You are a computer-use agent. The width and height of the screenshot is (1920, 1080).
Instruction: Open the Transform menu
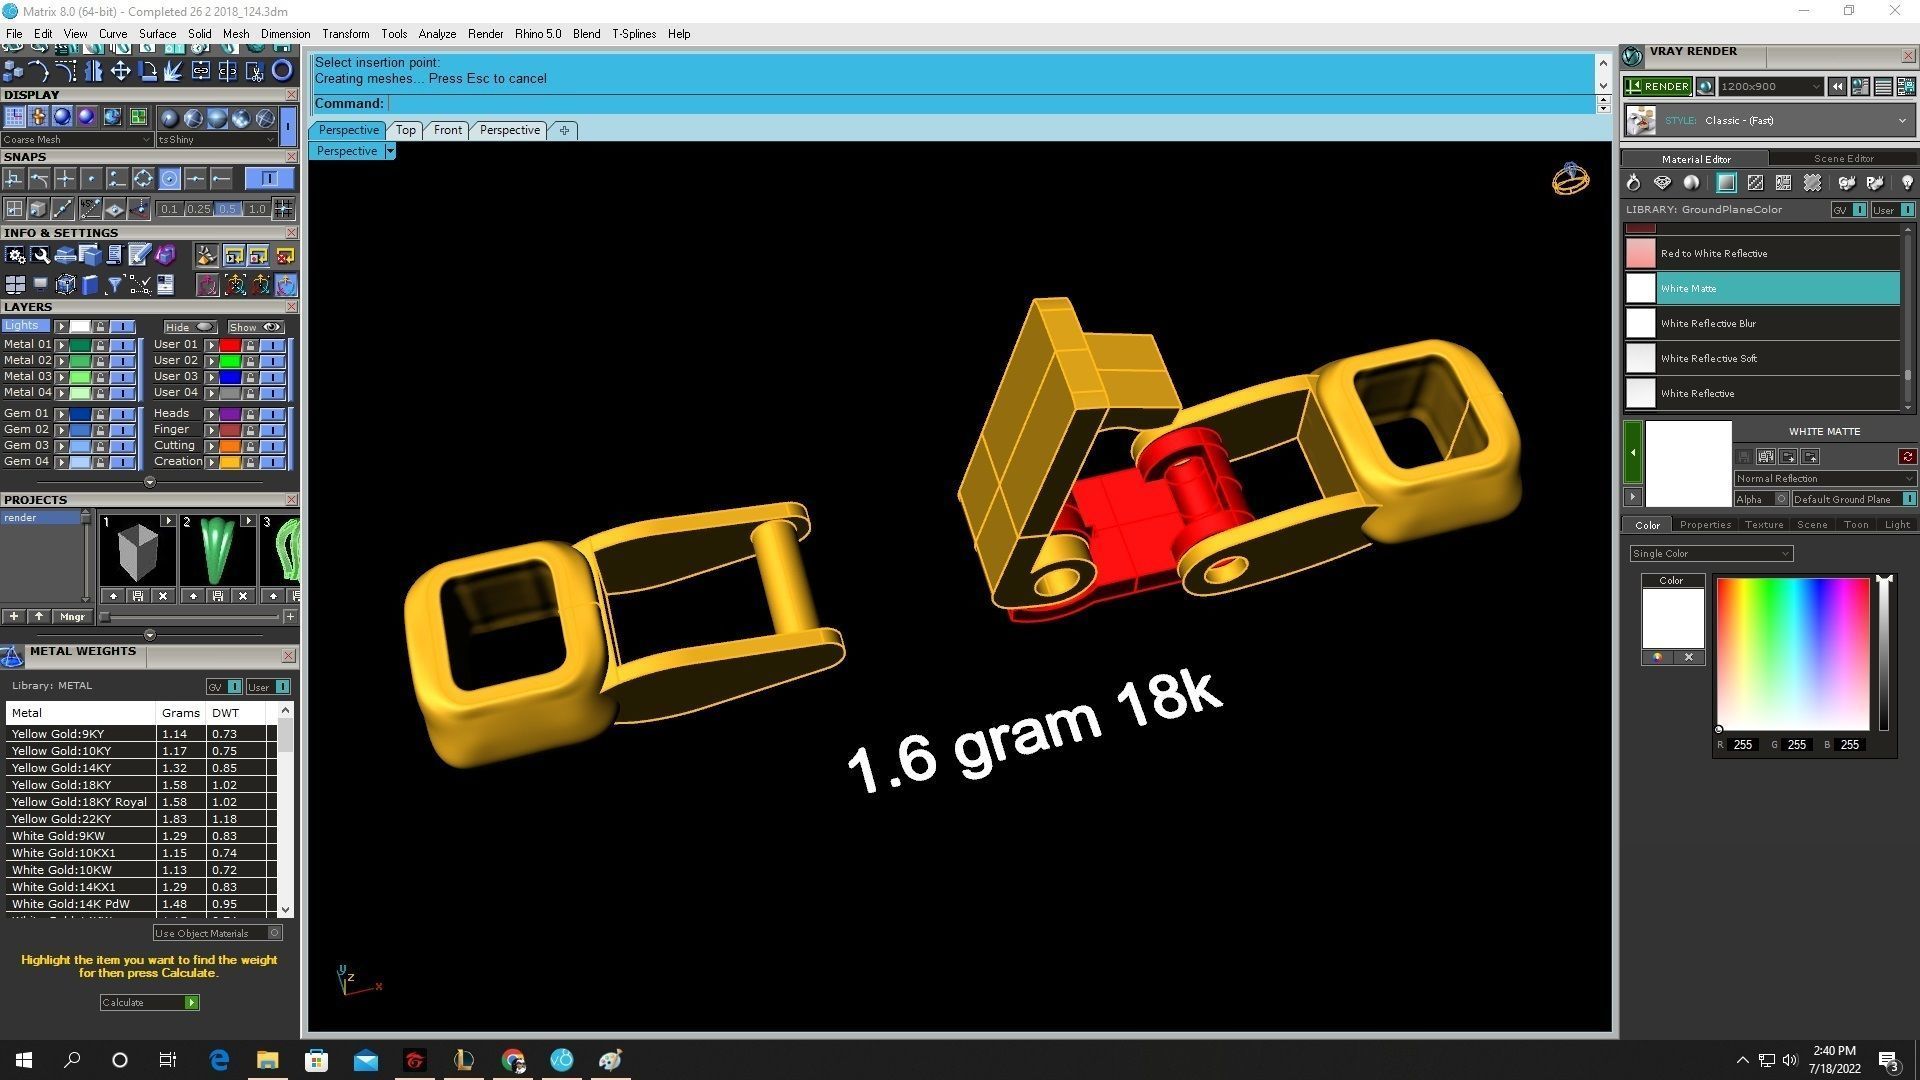pos(345,34)
